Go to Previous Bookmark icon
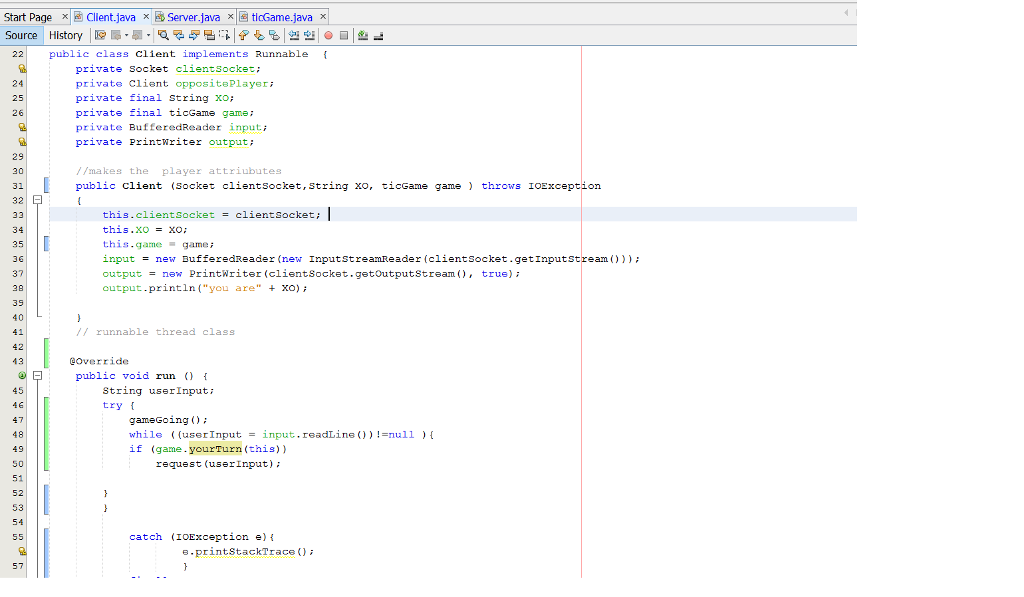This screenshot has height=597, width=1024. pyautogui.click(x=243, y=35)
